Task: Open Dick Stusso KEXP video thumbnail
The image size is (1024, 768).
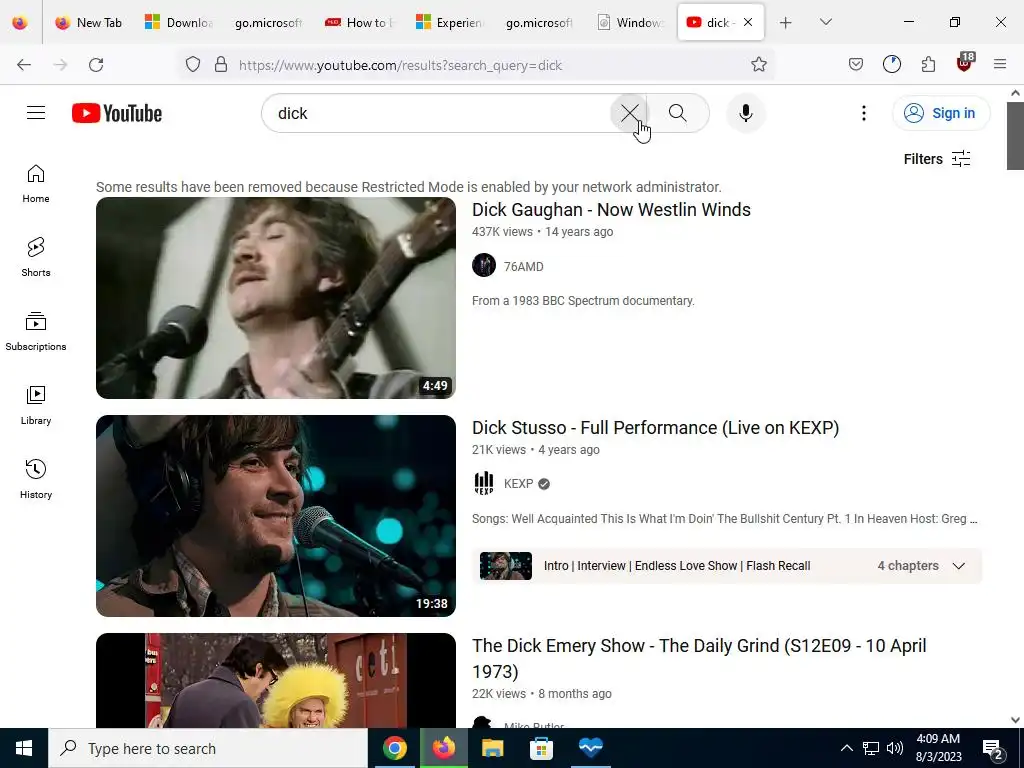Action: click(276, 516)
